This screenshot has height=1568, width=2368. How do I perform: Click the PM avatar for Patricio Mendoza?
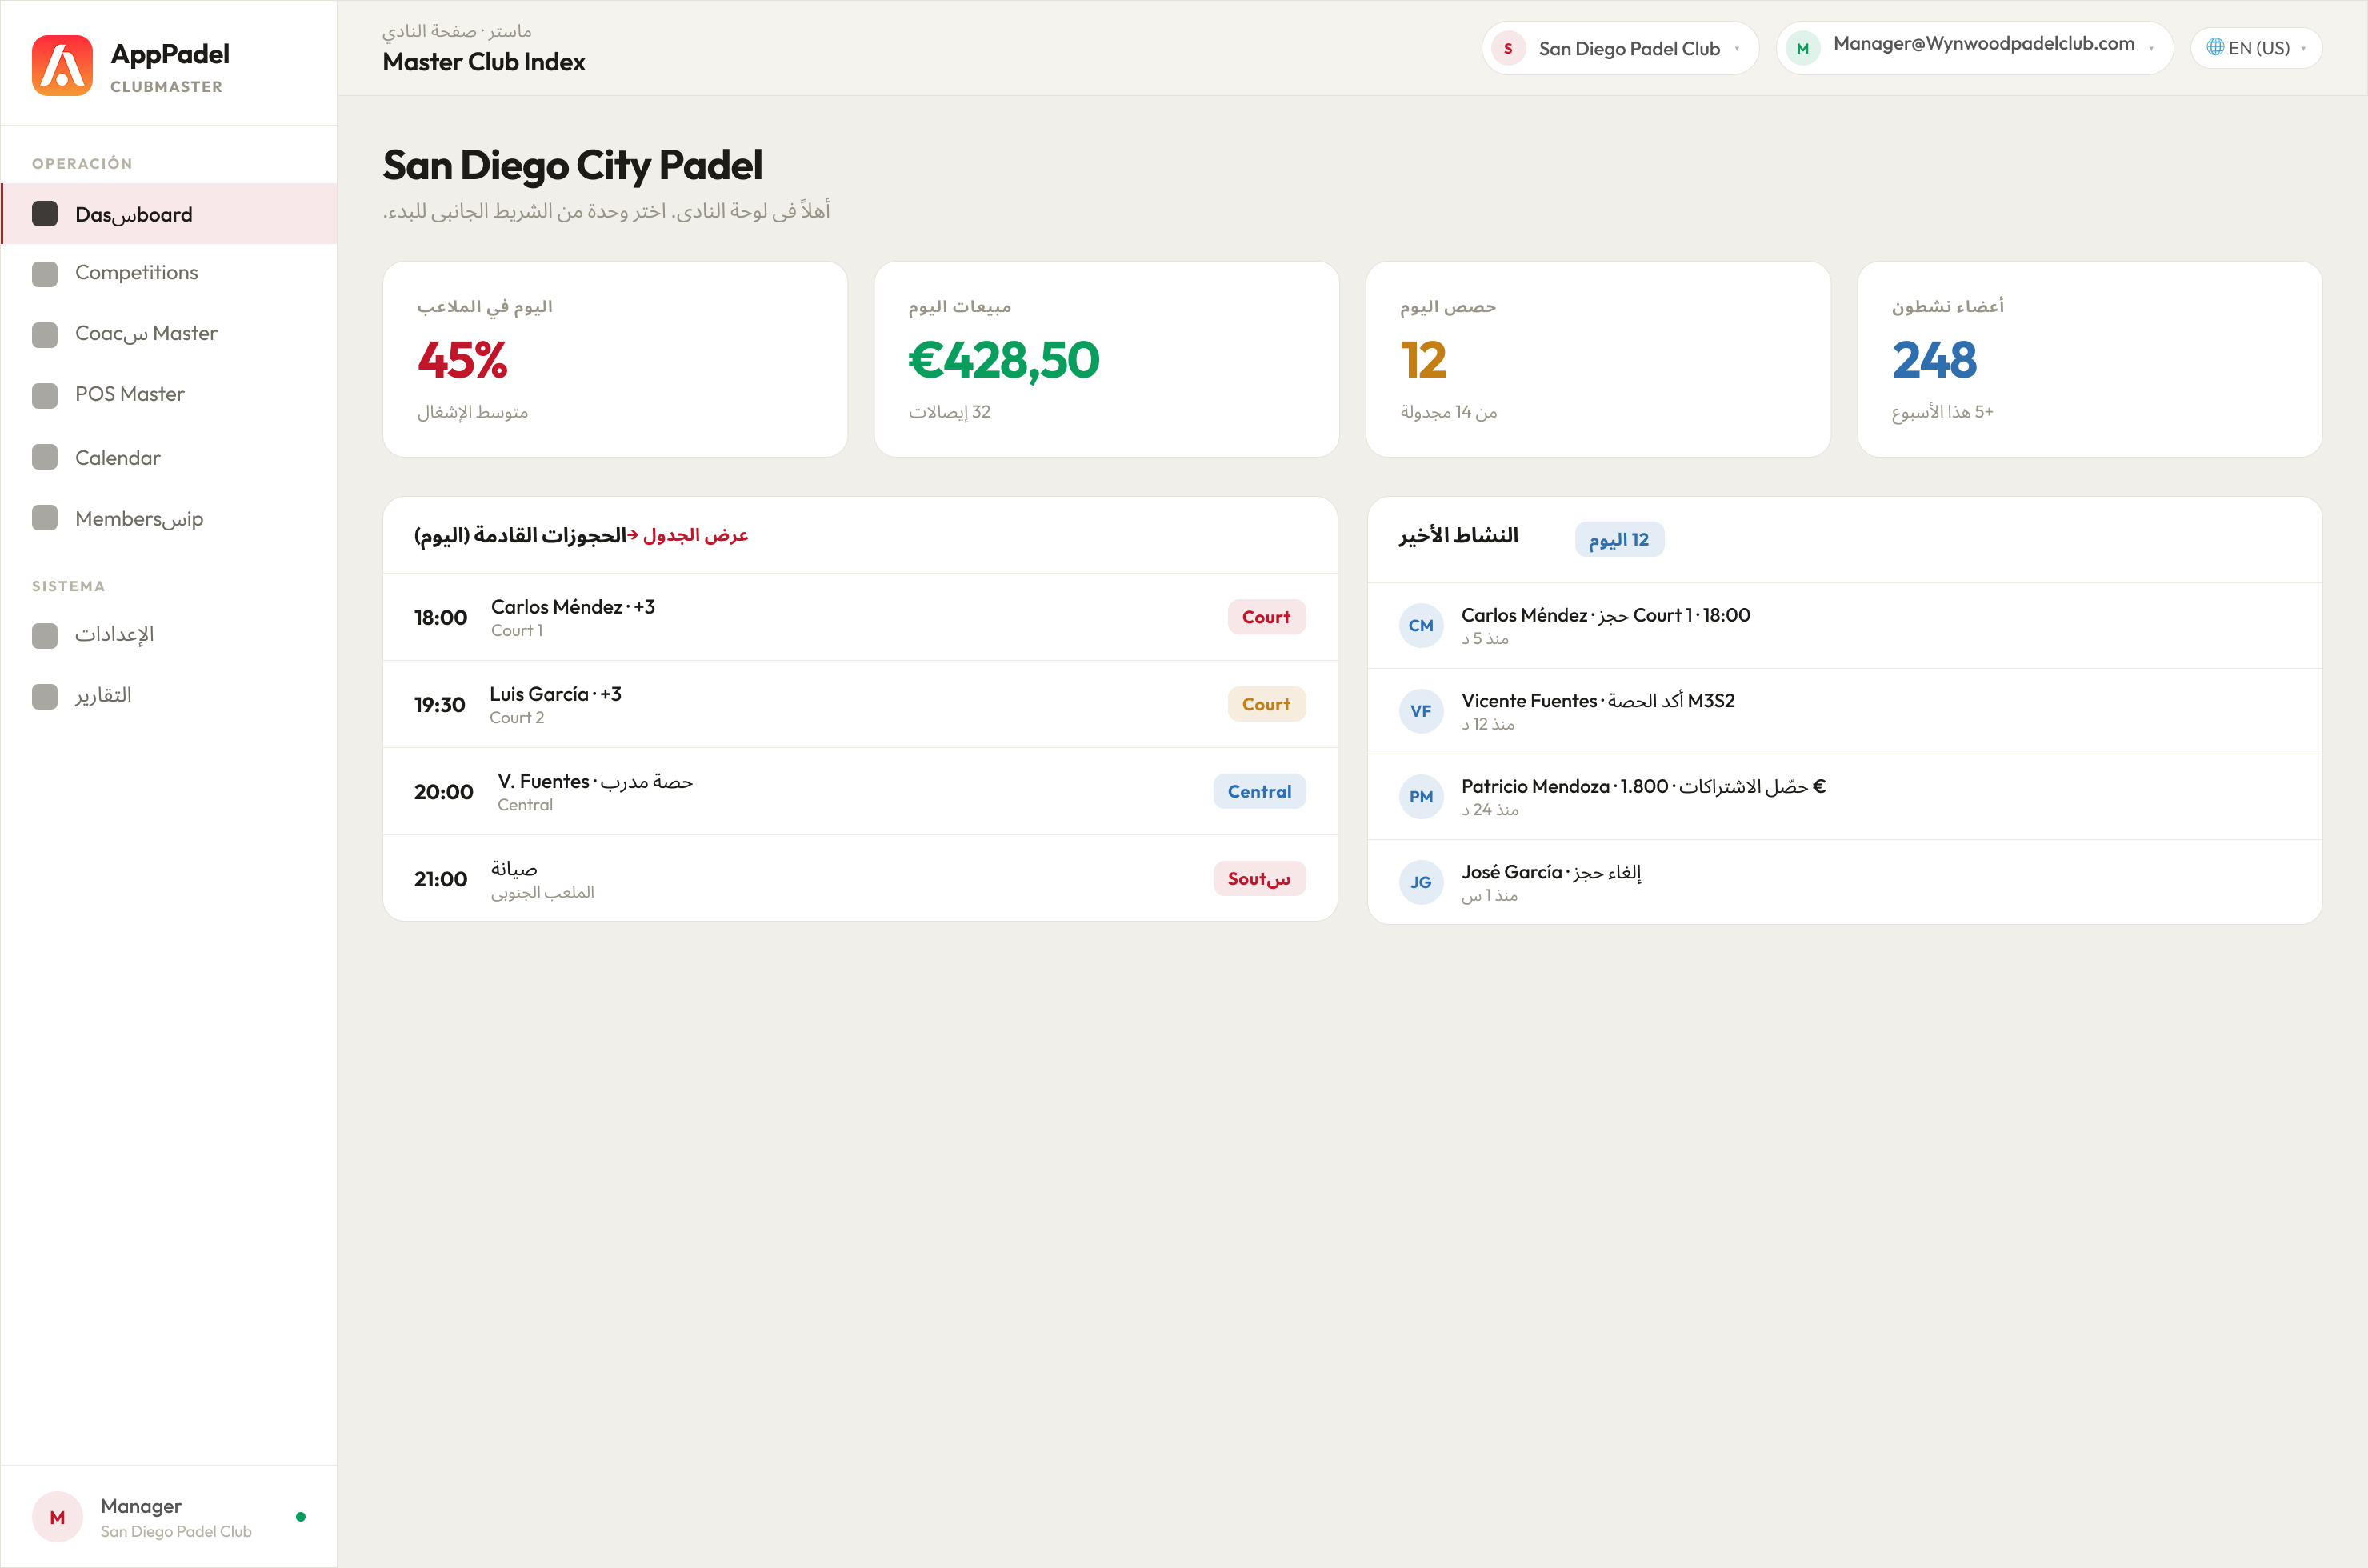click(1420, 797)
